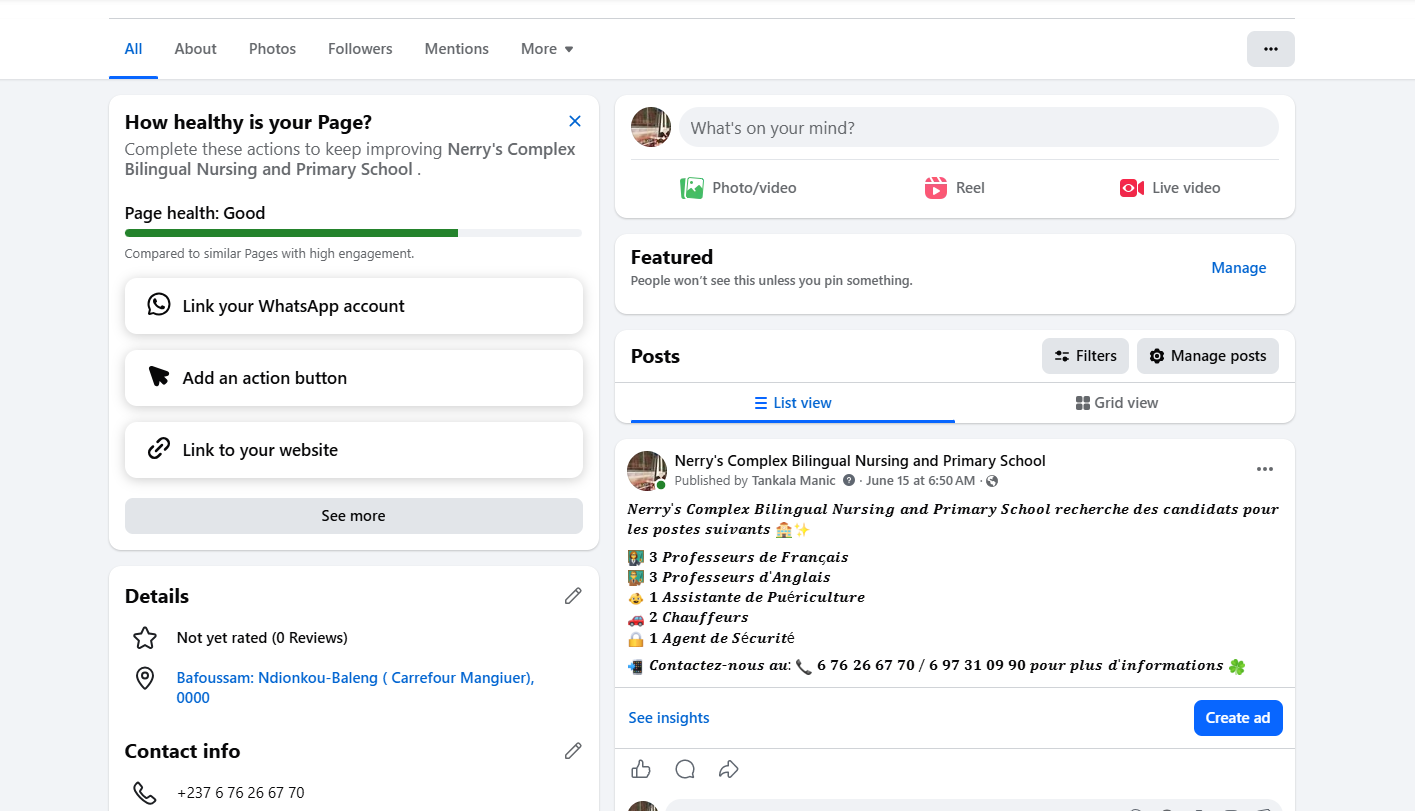The width and height of the screenshot is (1415, 811).
Task: Click the WhatsApp icon in the link option
Action: 159,304
